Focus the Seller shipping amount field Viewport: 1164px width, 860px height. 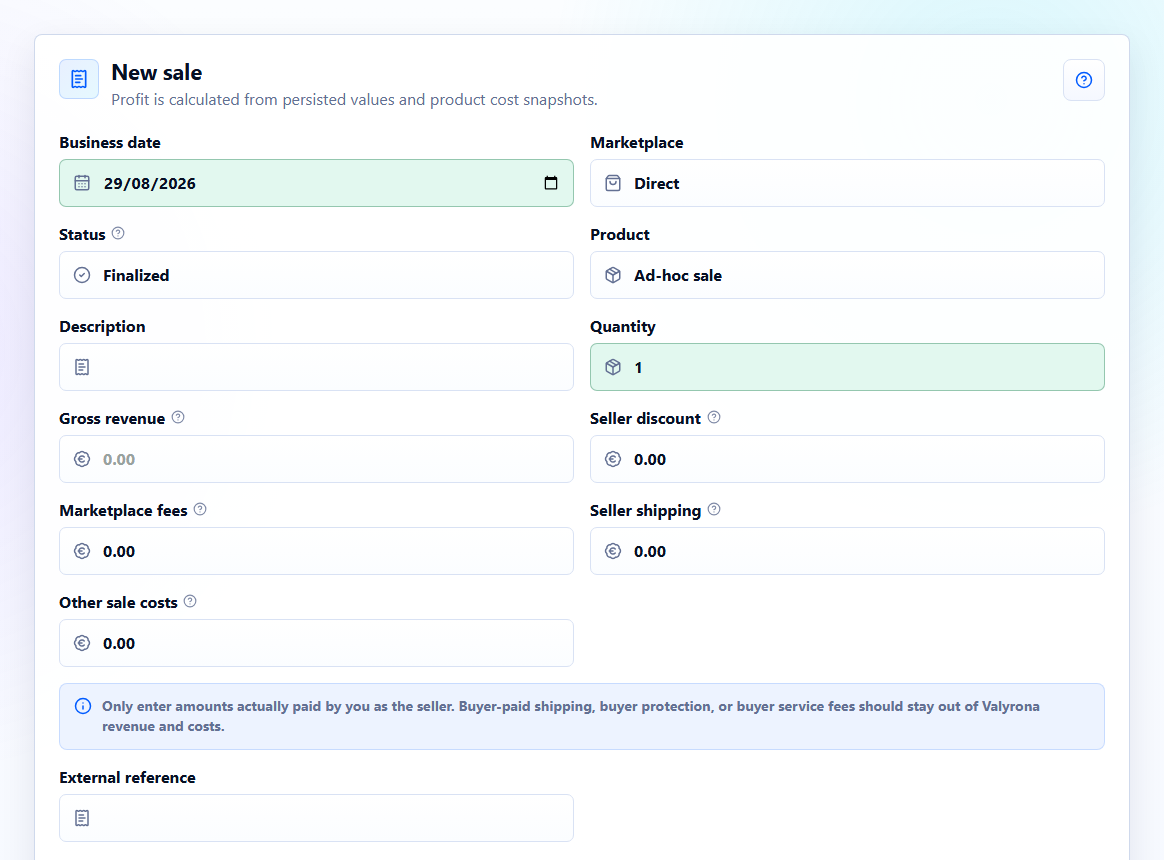click(x=847, y=551)
